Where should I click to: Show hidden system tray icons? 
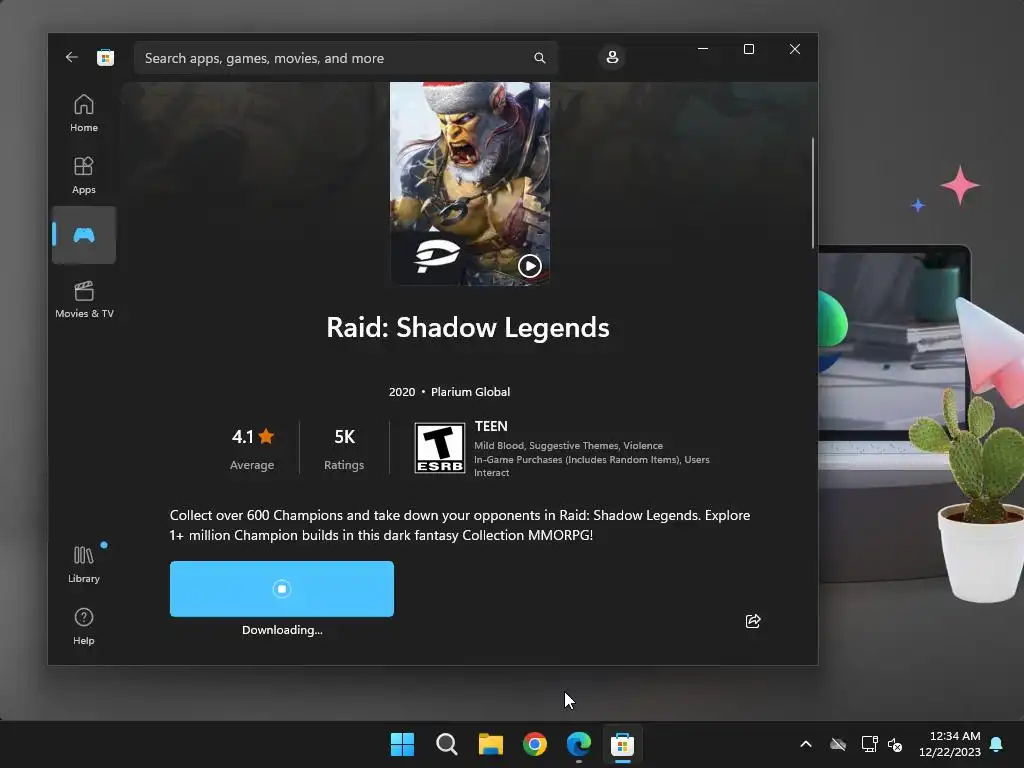tap(806, 744)
